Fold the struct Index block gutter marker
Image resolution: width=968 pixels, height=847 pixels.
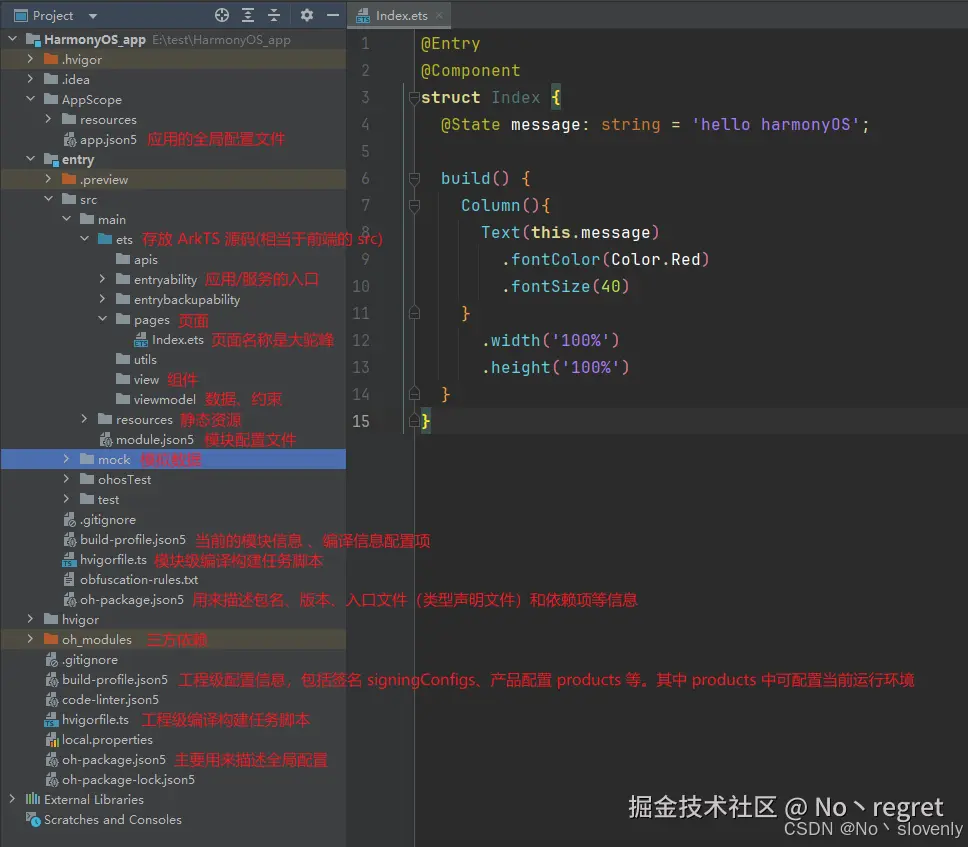click(x=414, y=98)
